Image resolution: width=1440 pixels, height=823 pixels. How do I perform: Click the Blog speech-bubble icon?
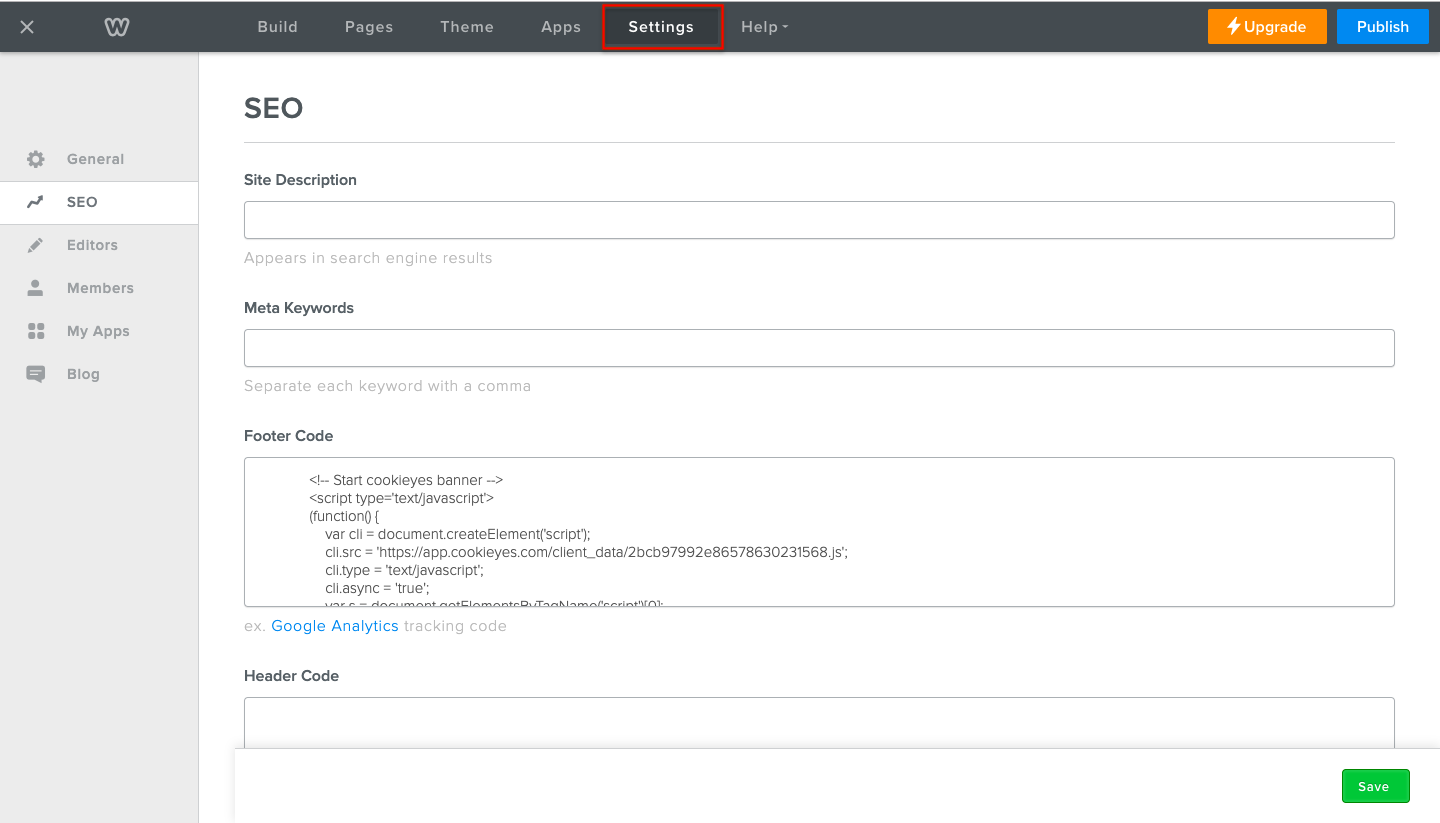36,374
